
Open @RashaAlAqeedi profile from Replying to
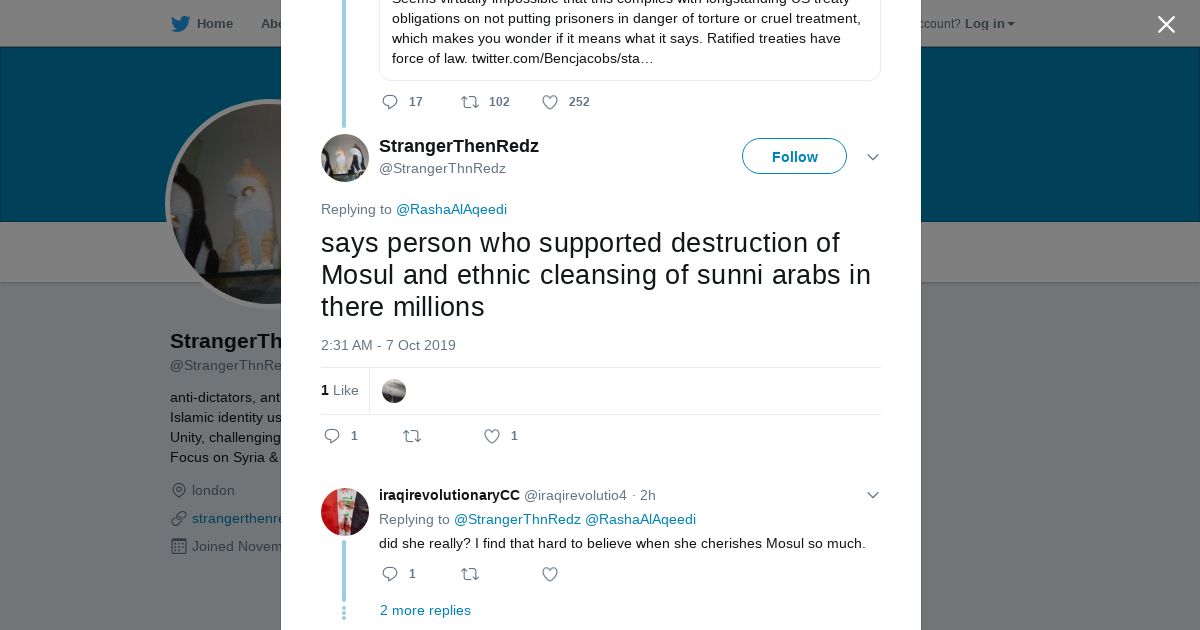(x=451, y=210)
